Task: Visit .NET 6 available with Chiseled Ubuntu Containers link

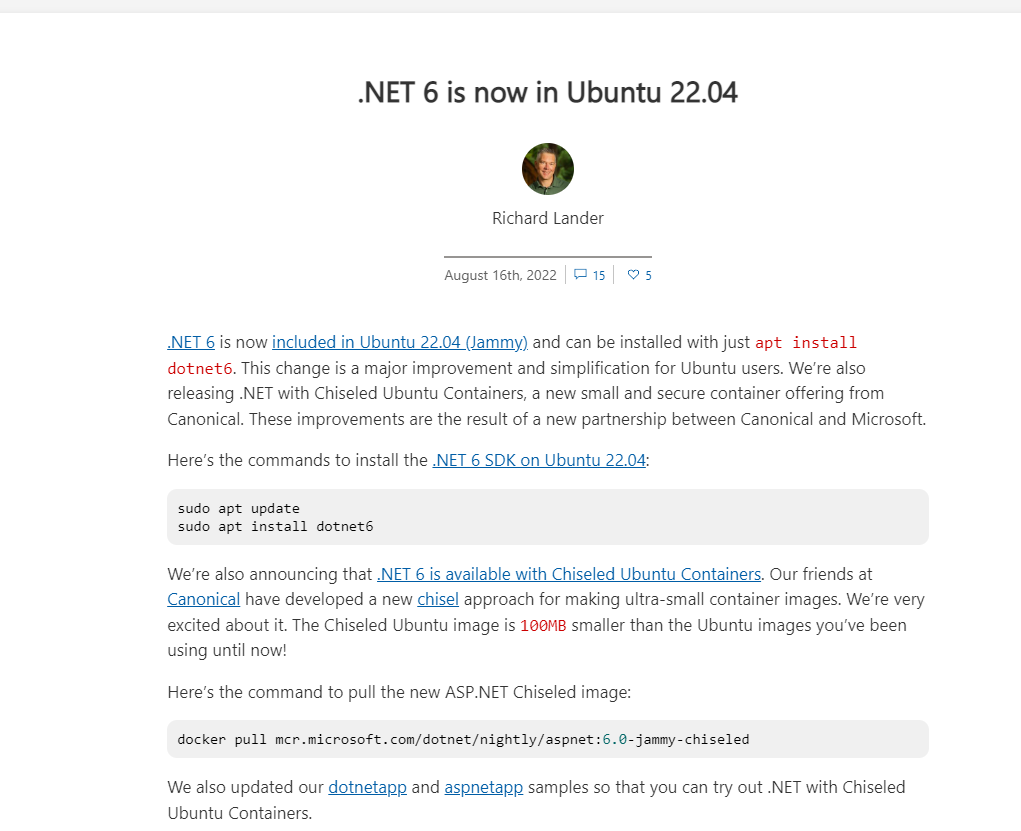Action: (569, 574)
